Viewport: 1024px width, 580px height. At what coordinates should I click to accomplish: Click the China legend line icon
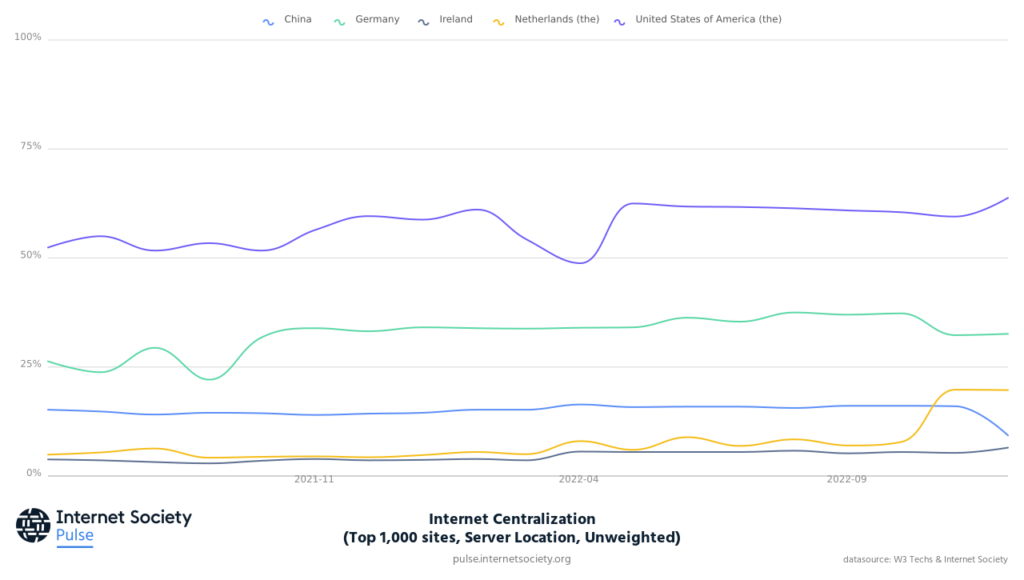[267, 20]
